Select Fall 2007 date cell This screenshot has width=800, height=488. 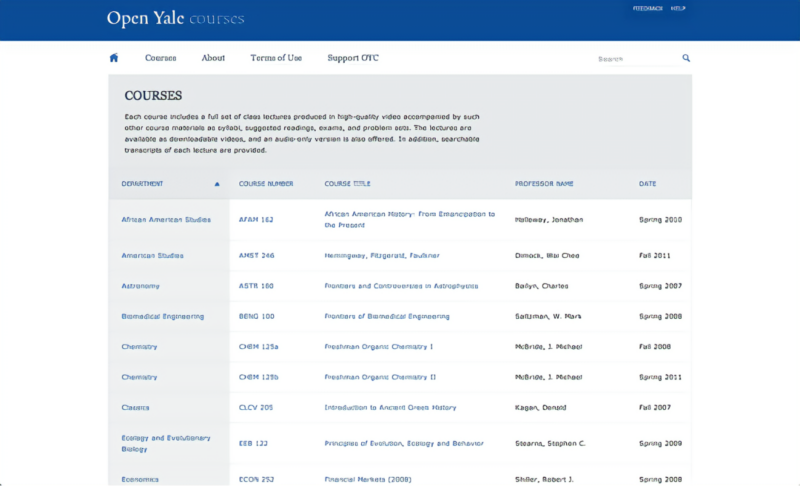coord(655,407)
